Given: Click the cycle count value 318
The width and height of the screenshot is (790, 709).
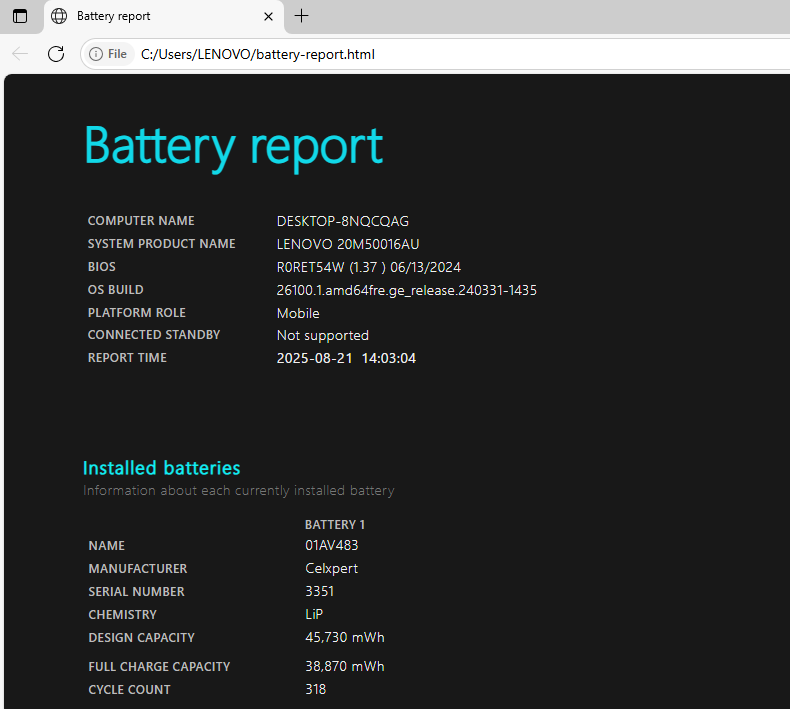Looking at the screenshot, I should (315, 690).
